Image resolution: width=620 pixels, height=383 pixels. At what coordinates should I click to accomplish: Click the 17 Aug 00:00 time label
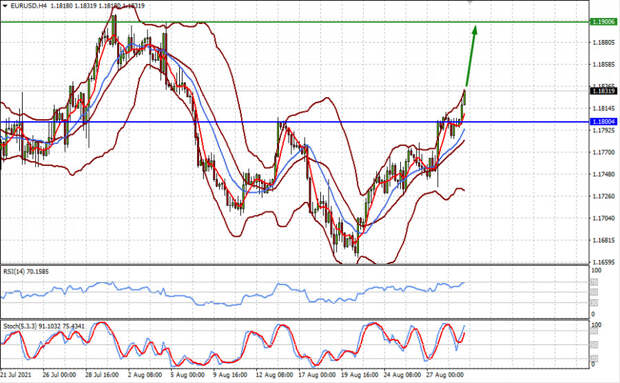(317, 375)
